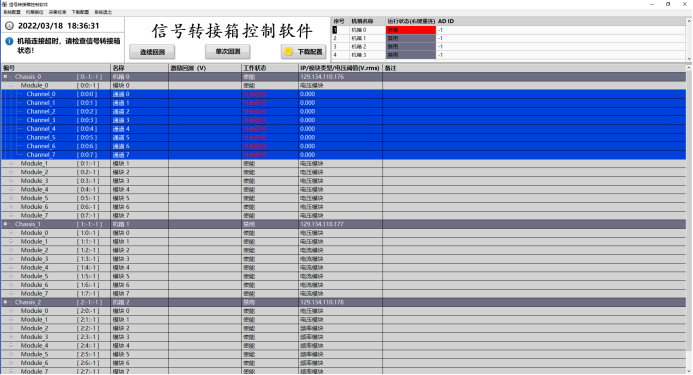Click the IP address 129.134.110.178

point(322,302)
